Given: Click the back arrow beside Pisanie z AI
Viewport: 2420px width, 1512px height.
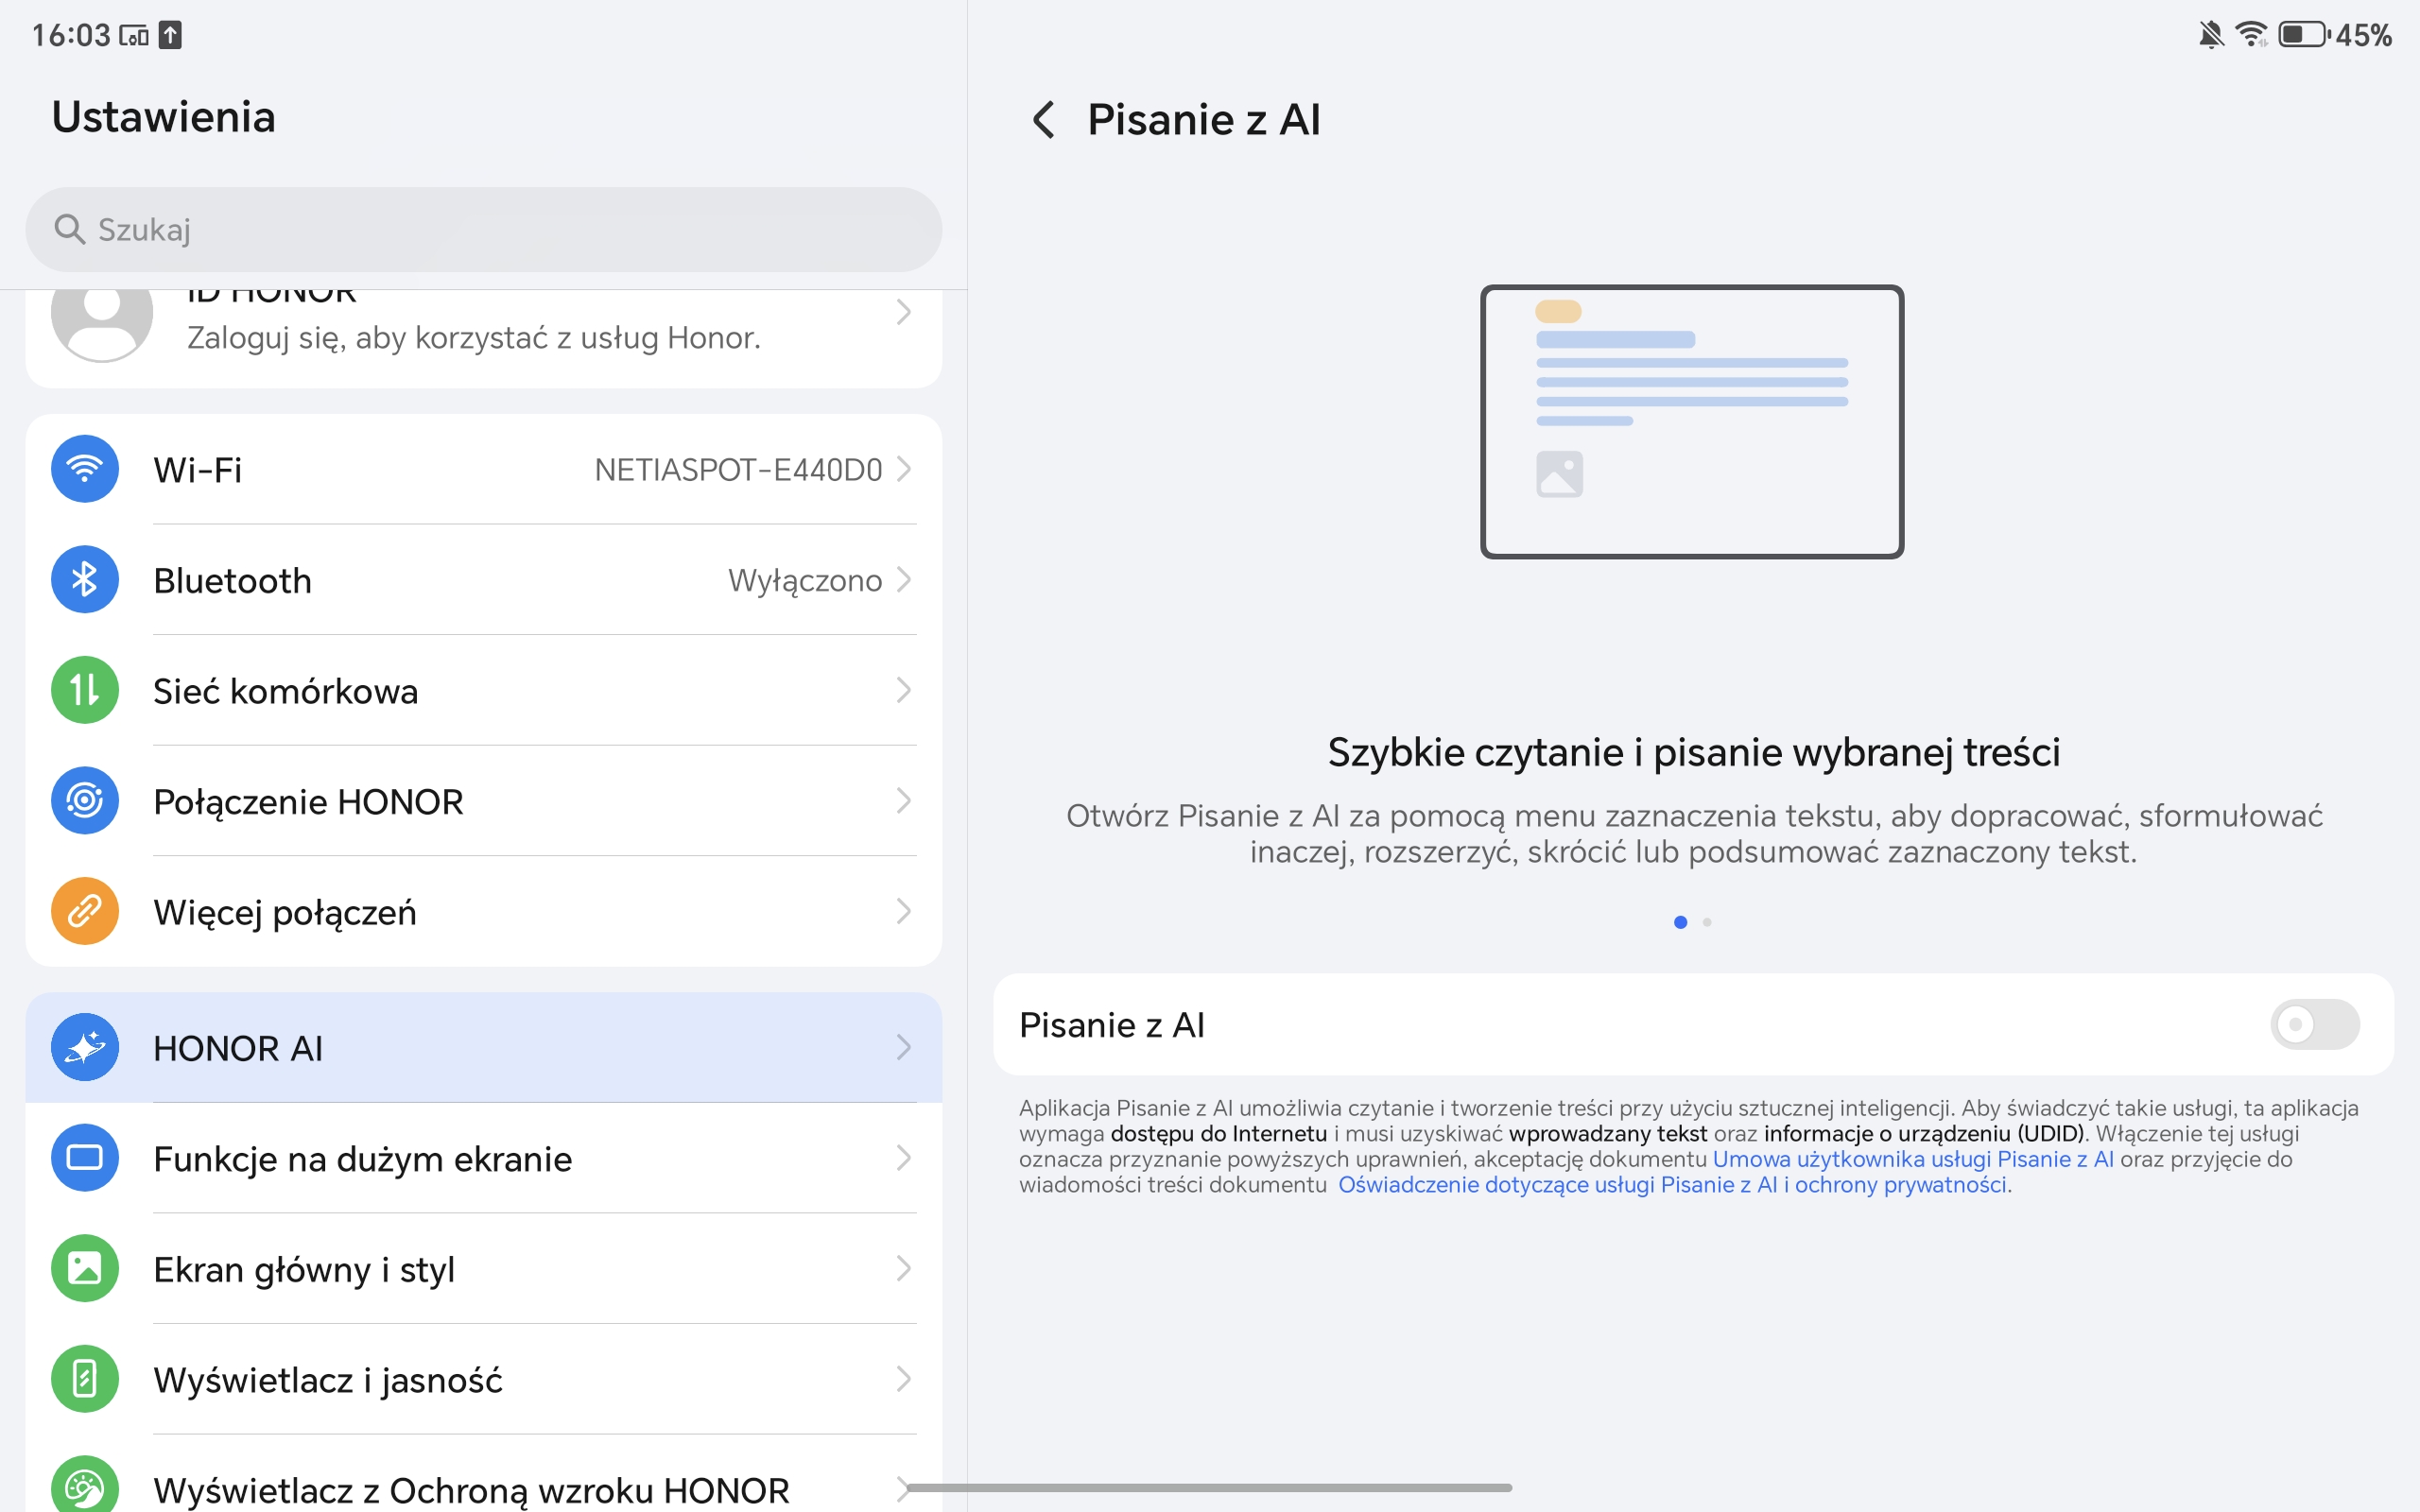Looking at the screenshot, I should click(x=1043, y=120).
